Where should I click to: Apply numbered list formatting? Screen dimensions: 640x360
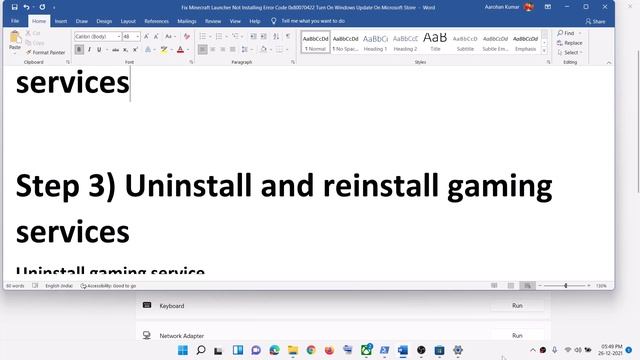(219, 37)
